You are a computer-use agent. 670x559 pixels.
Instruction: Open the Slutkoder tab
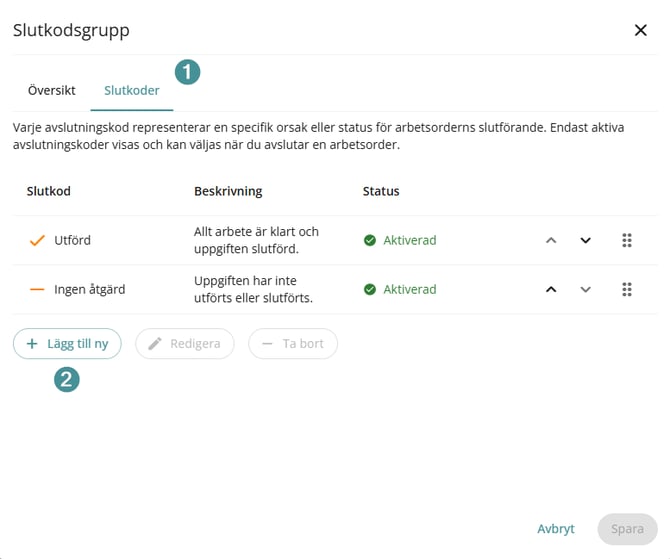pyautogui.click(x=132, y=91)
